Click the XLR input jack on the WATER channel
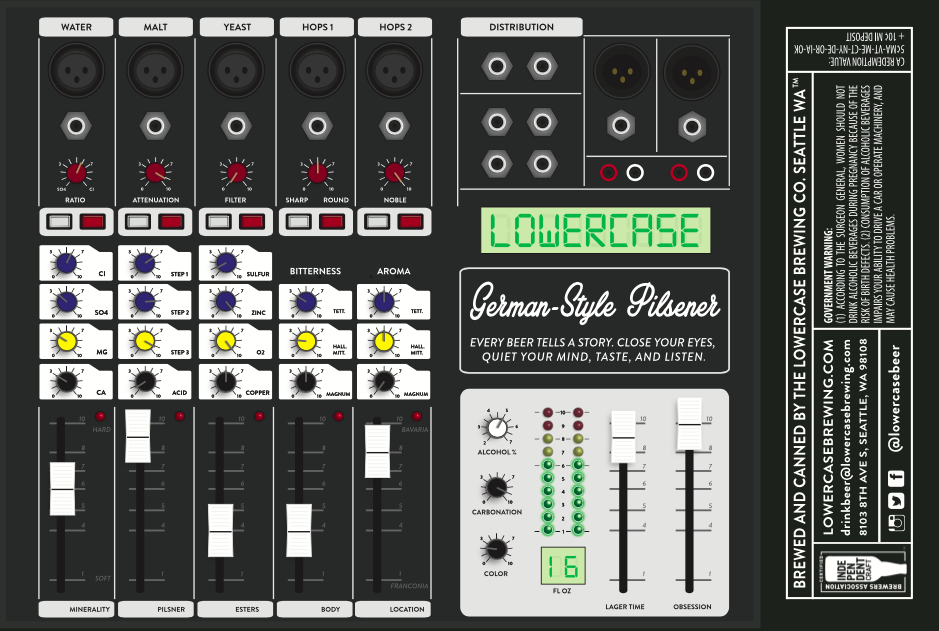Viewport: 939px width, 631px height. (76, 70)
